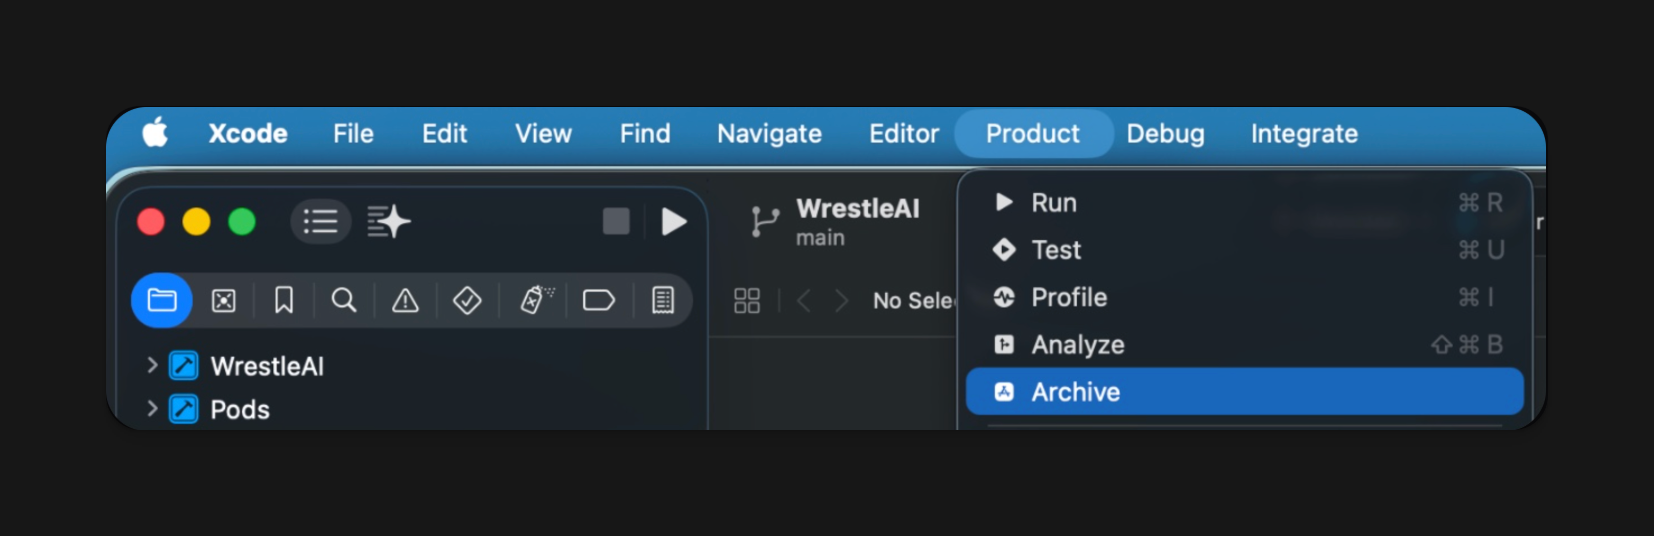Open the Edit menu
Screen dimensions: 1654x536
(444, 133)
